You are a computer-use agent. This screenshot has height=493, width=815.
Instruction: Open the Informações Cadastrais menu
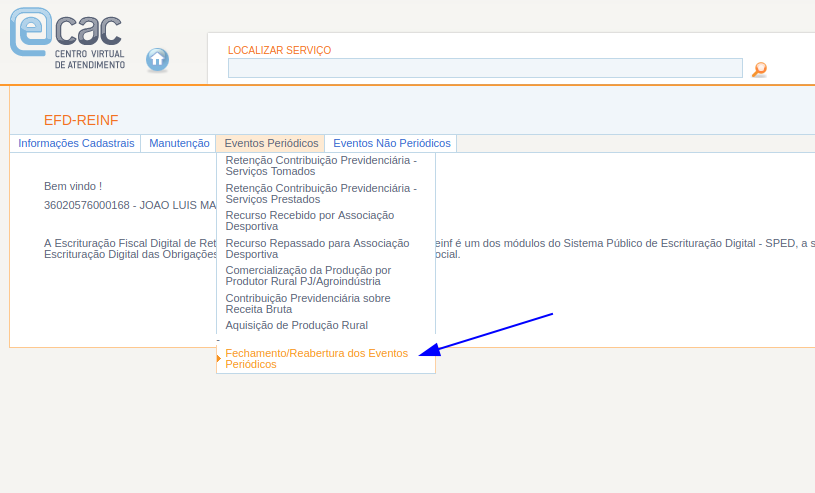coord(76,144)
